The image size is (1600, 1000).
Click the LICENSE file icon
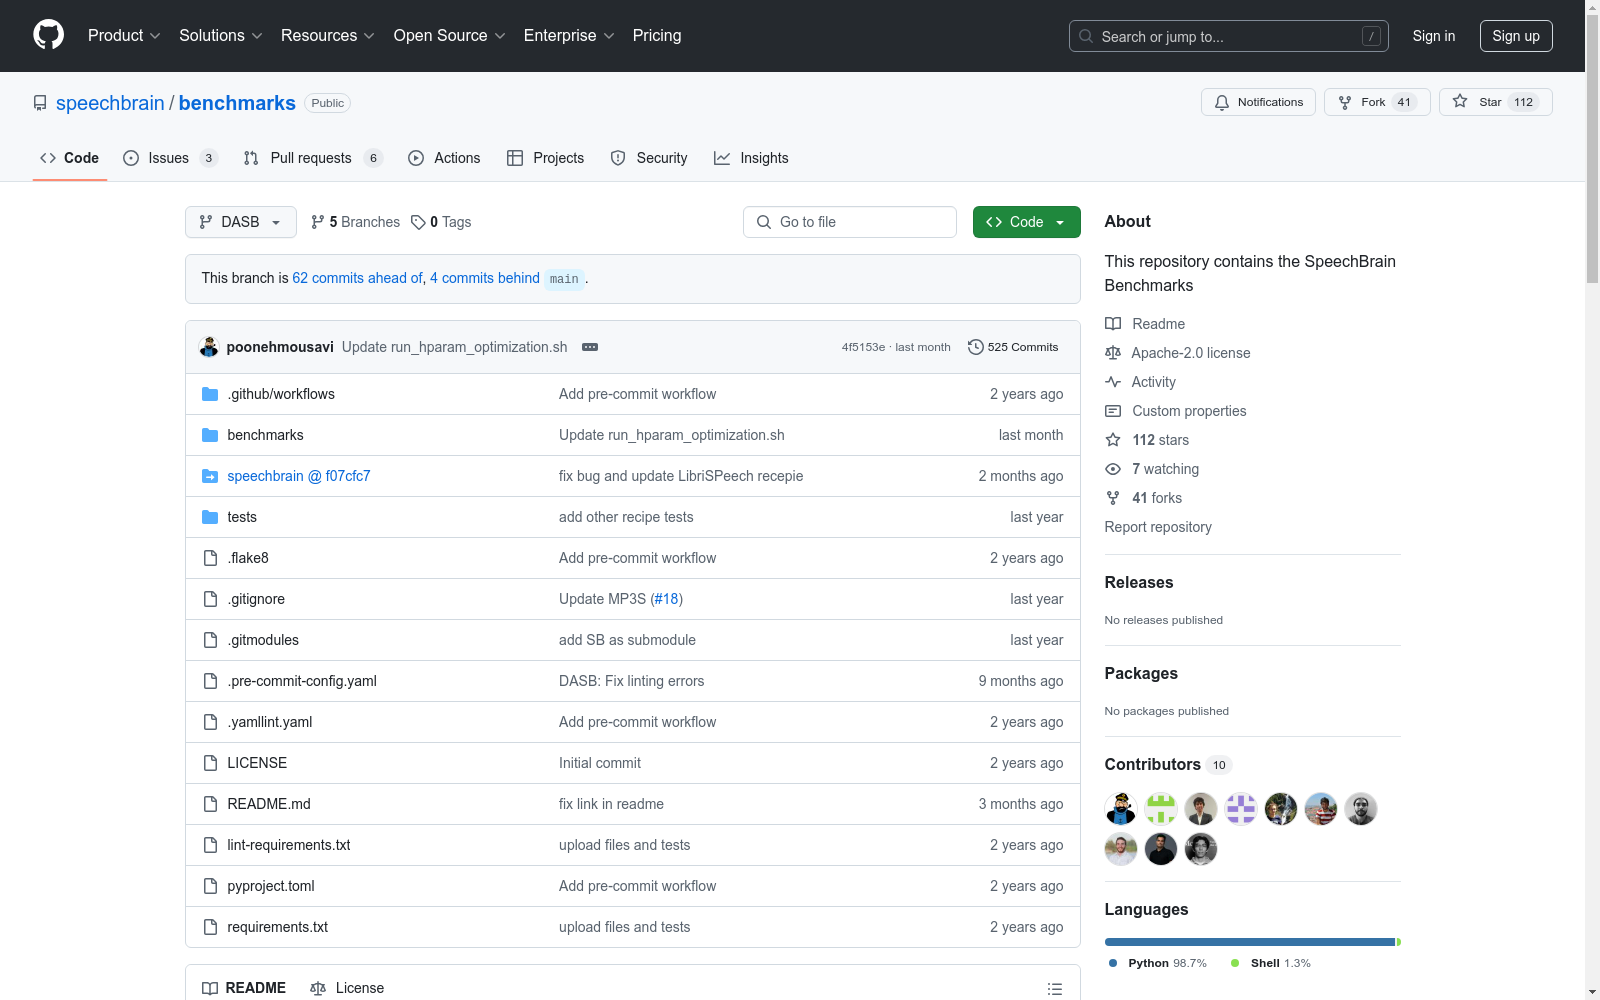point(210,763)
